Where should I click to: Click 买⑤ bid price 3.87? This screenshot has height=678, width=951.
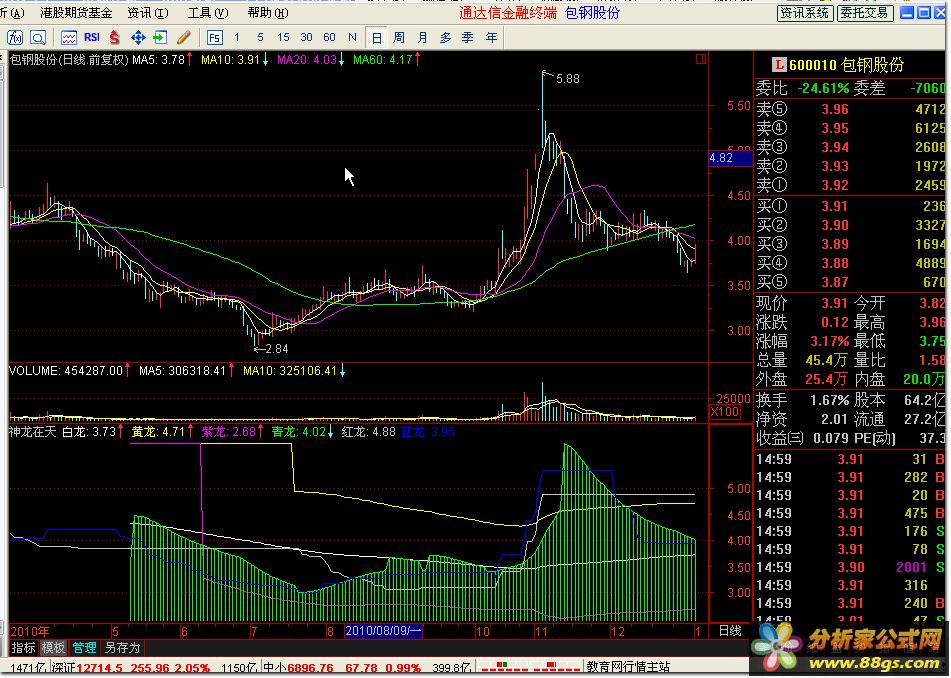835,283
